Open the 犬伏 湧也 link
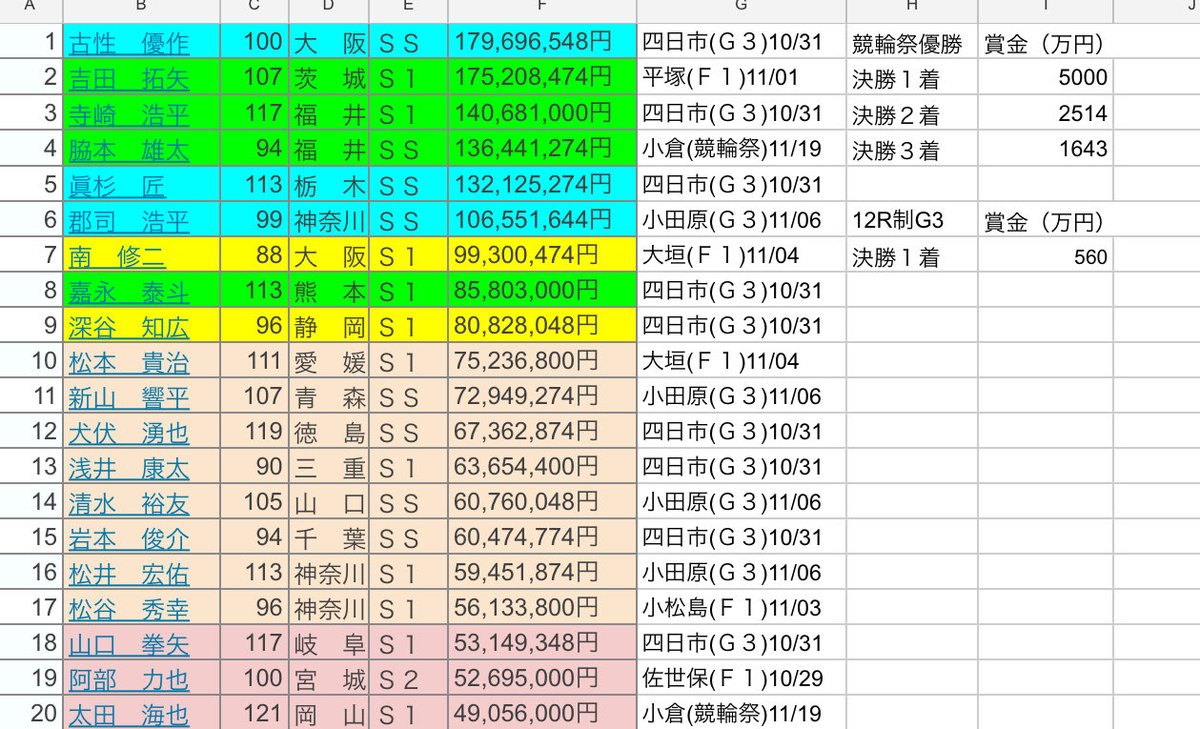 pos(128,432)
